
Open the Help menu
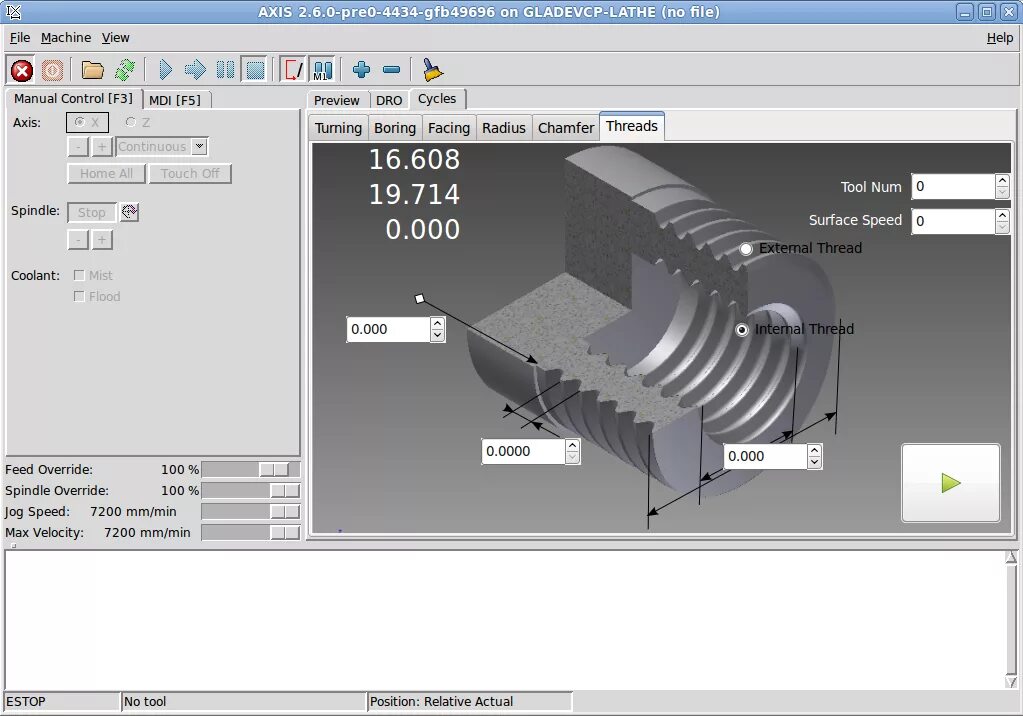(1000, 38)
